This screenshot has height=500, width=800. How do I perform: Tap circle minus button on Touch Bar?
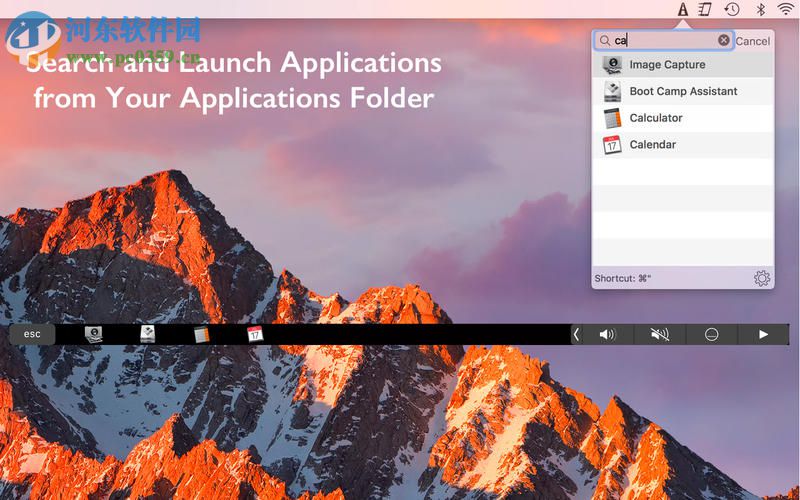click(711, 334)
